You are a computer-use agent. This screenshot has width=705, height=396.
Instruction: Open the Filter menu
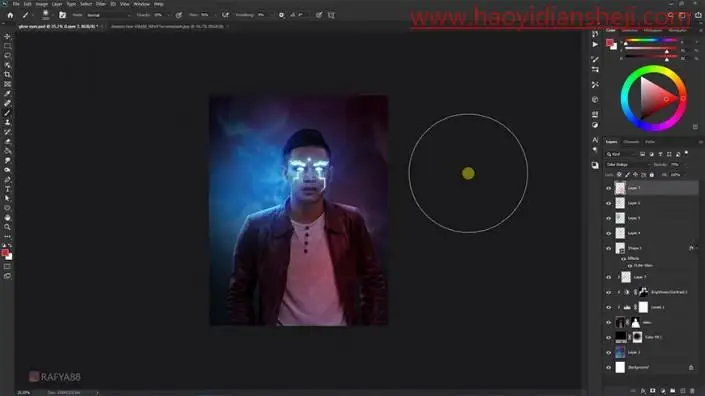click(101, 4)
